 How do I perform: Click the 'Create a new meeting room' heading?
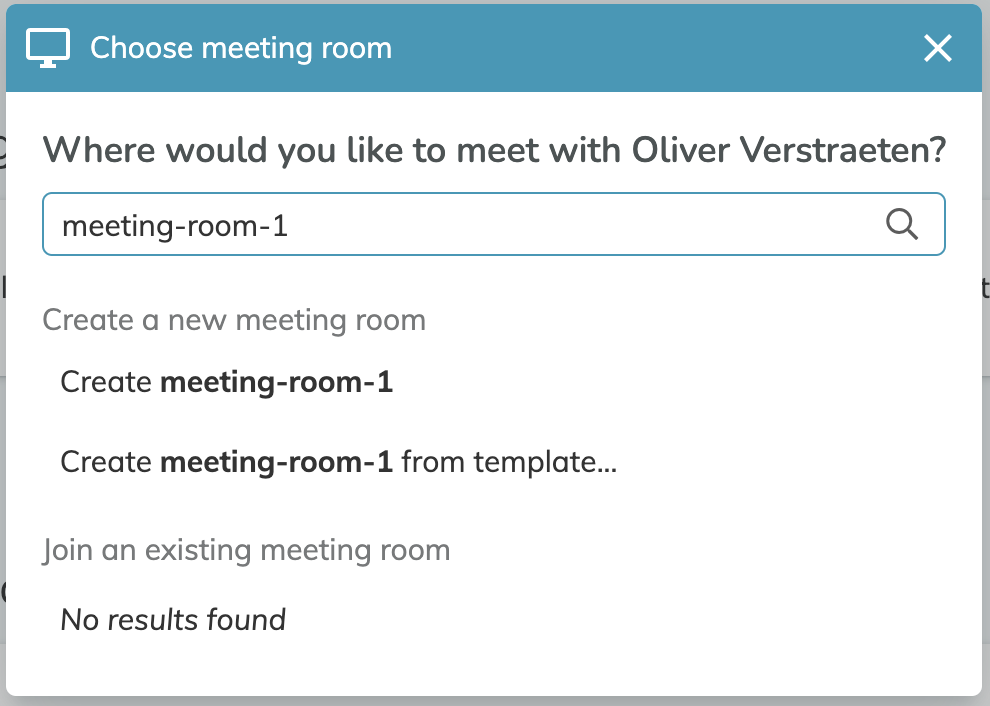pos(234,320)
